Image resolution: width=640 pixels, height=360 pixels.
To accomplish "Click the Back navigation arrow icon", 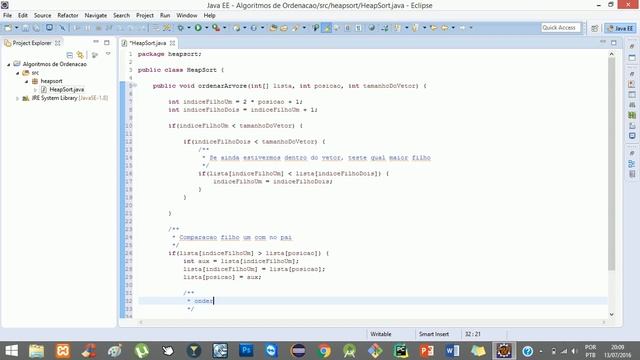I will [x=444, y=28].
